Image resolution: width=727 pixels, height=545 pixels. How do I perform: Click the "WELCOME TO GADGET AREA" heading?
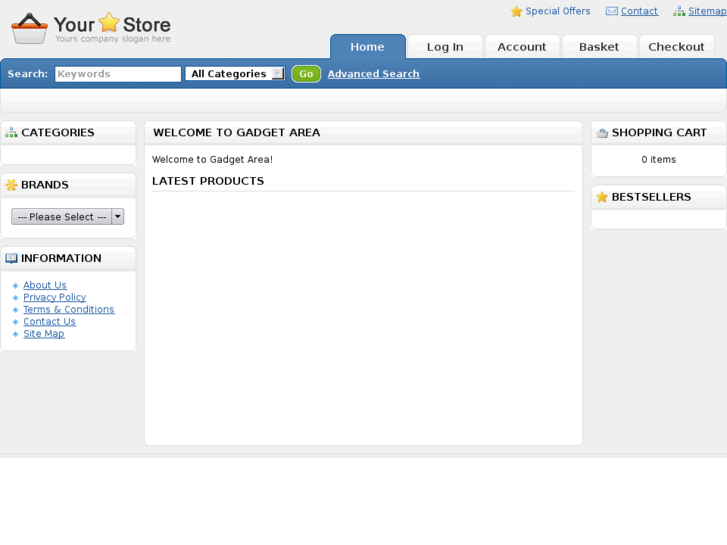237,133
